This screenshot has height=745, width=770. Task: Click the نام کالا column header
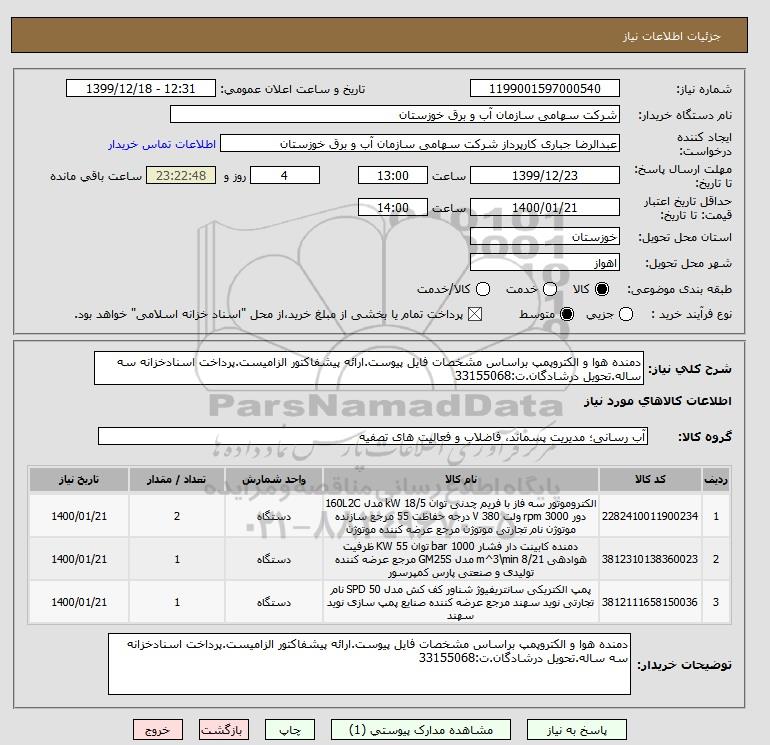pos(461,479)
